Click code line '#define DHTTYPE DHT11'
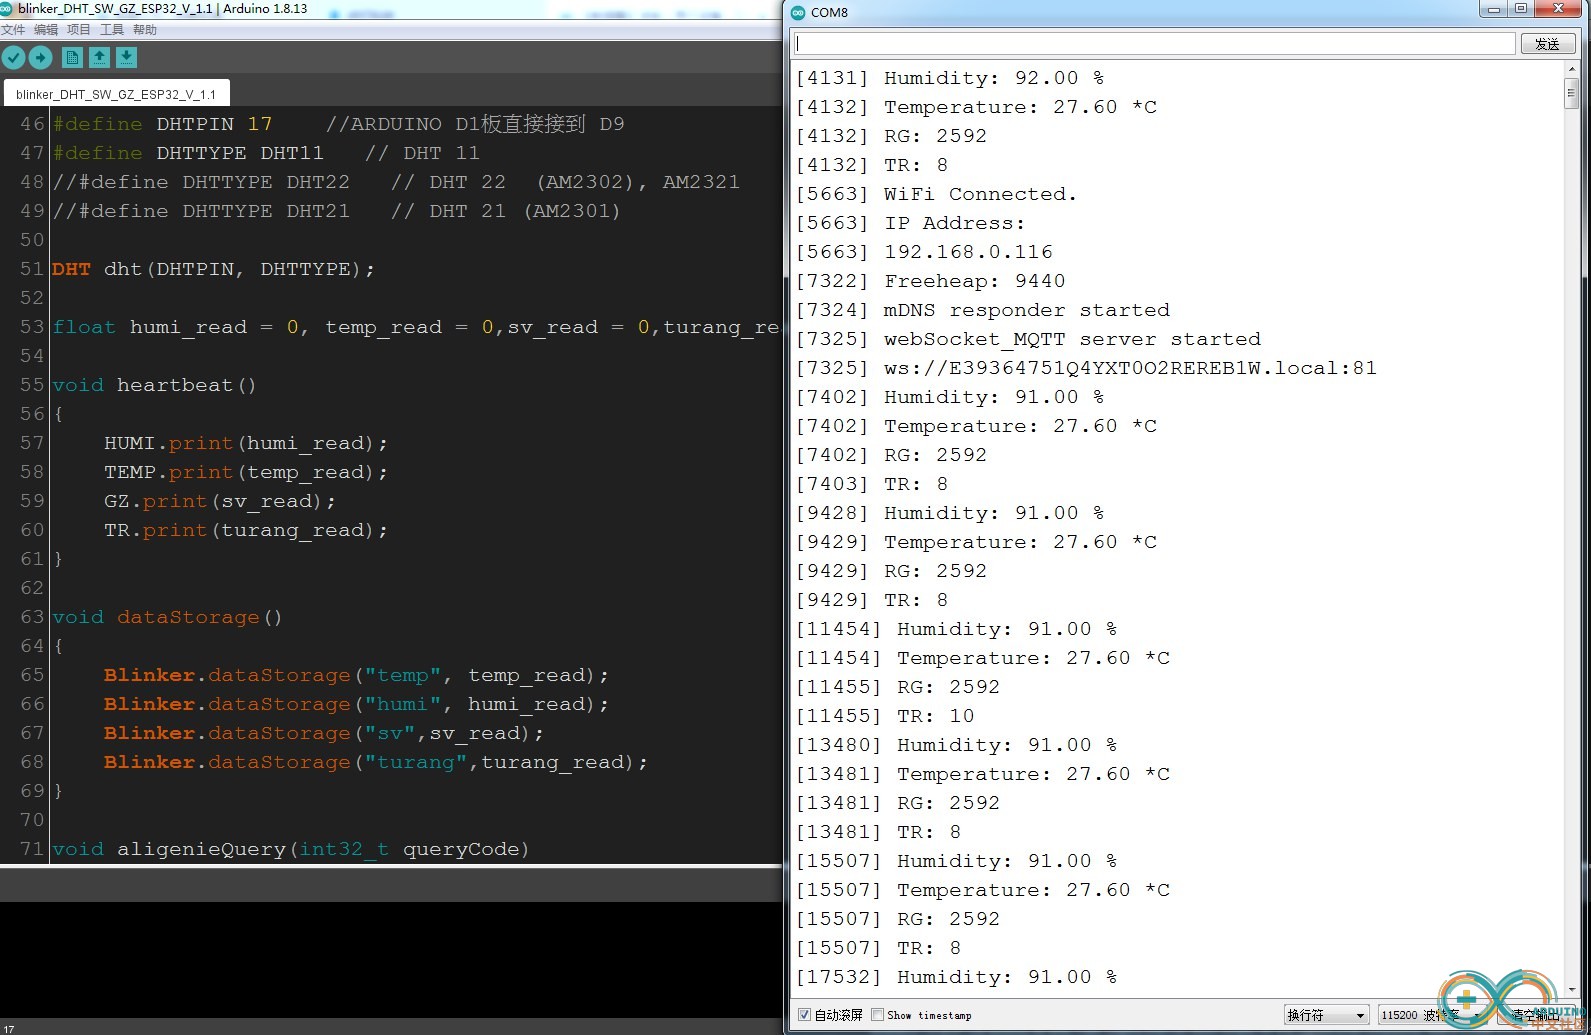 click(x=188, y=153)
